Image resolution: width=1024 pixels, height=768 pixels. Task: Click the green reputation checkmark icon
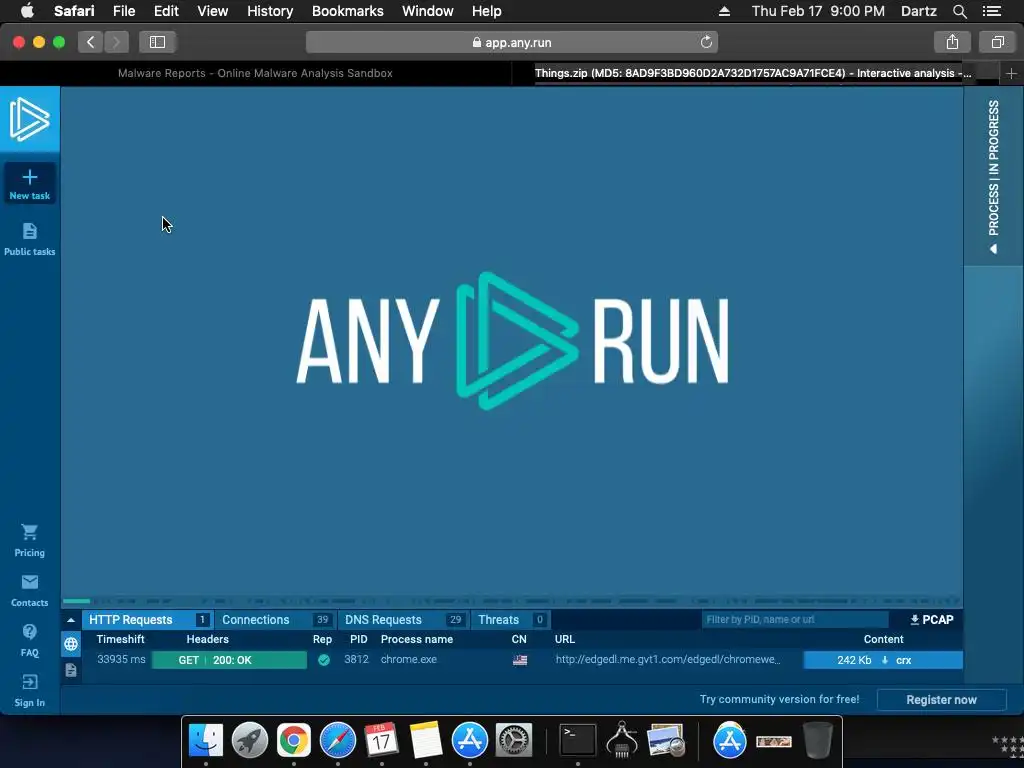[x=323, y=660]
